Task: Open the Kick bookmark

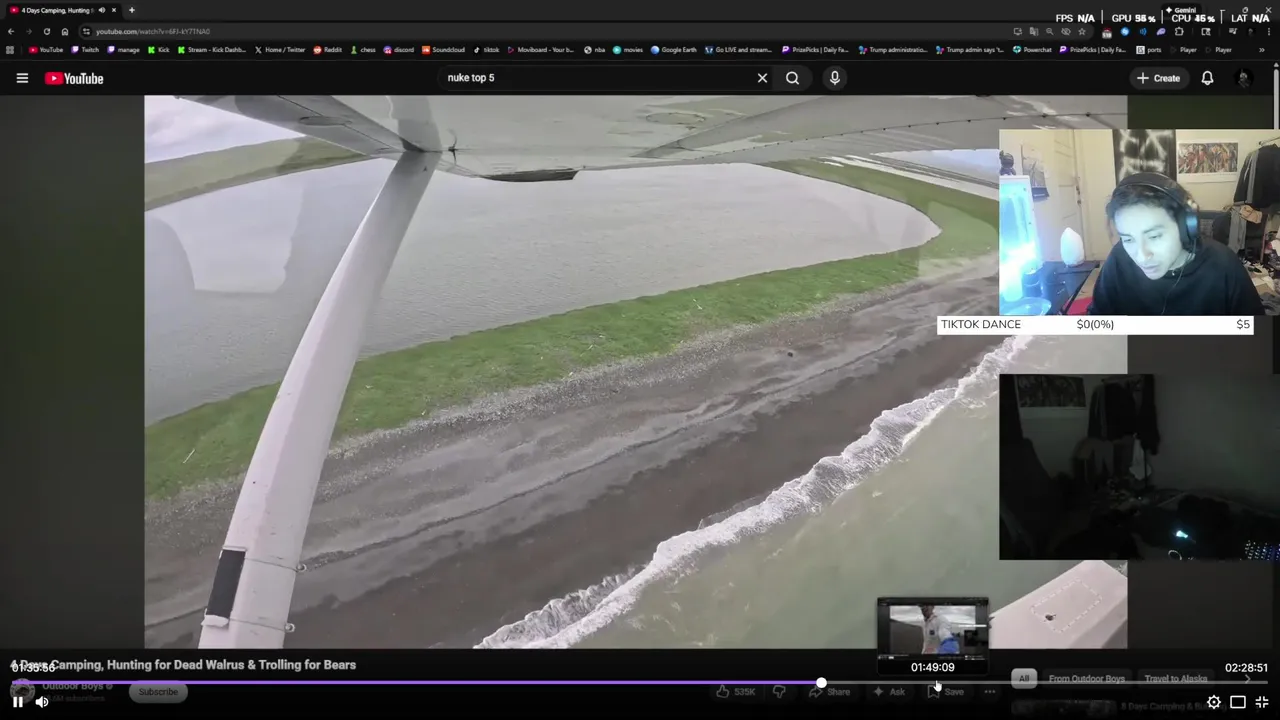Action: [x=159, y=49]
